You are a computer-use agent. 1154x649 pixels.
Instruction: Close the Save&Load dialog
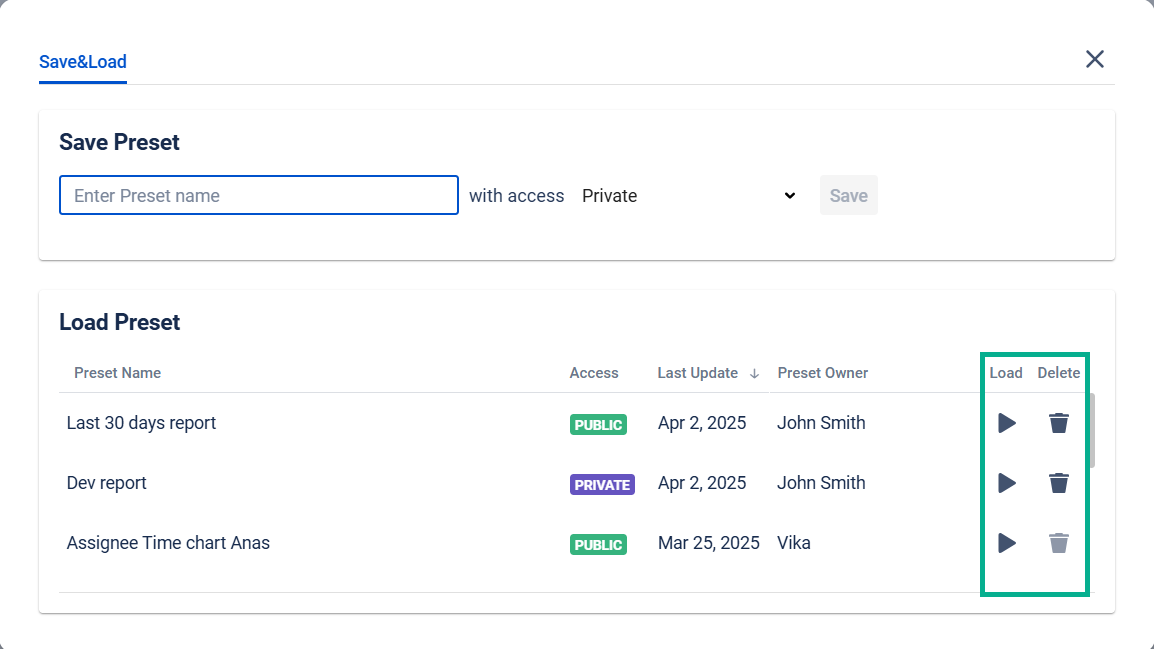(1095, 59)
